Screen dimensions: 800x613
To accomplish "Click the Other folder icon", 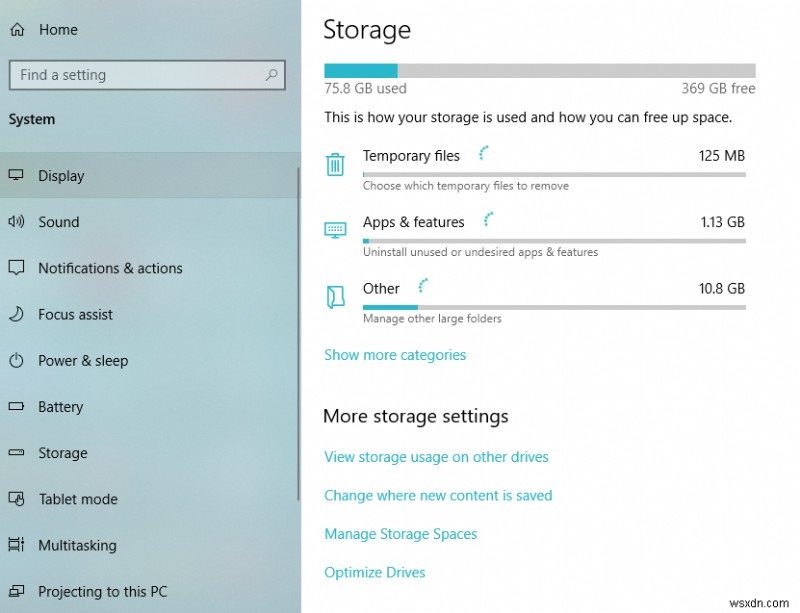I will [x=335, y=296].
